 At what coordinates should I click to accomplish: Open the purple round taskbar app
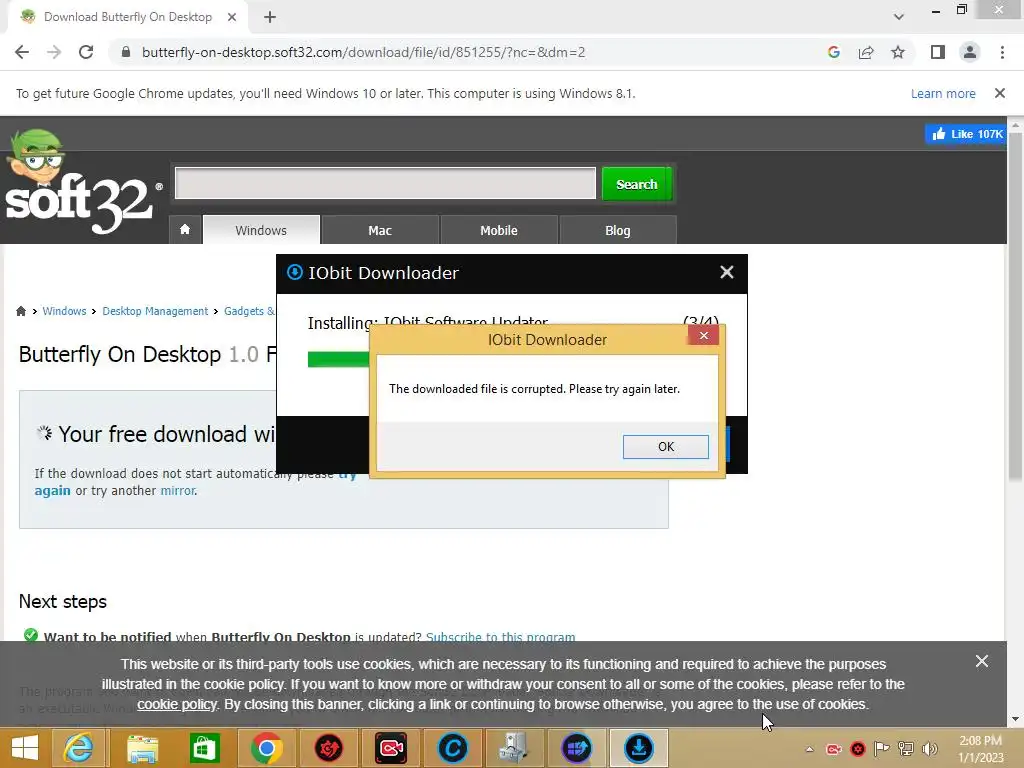tap(576, 748)
